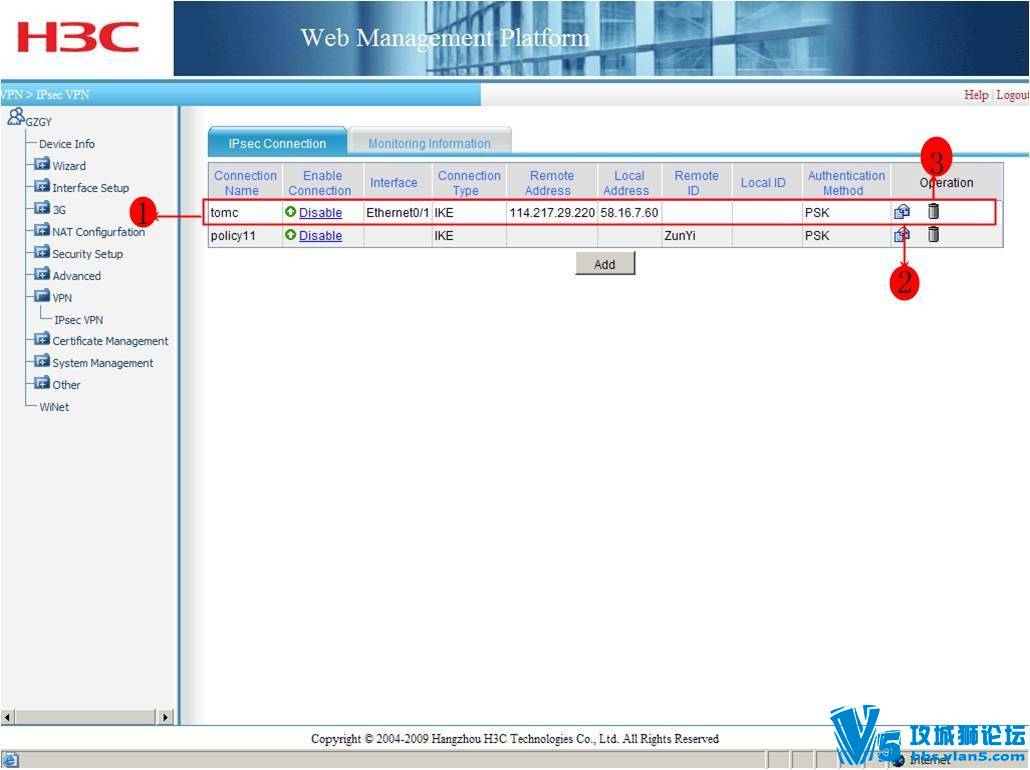Expand the Security Setup folder
1030x770 pixels.
41,252
